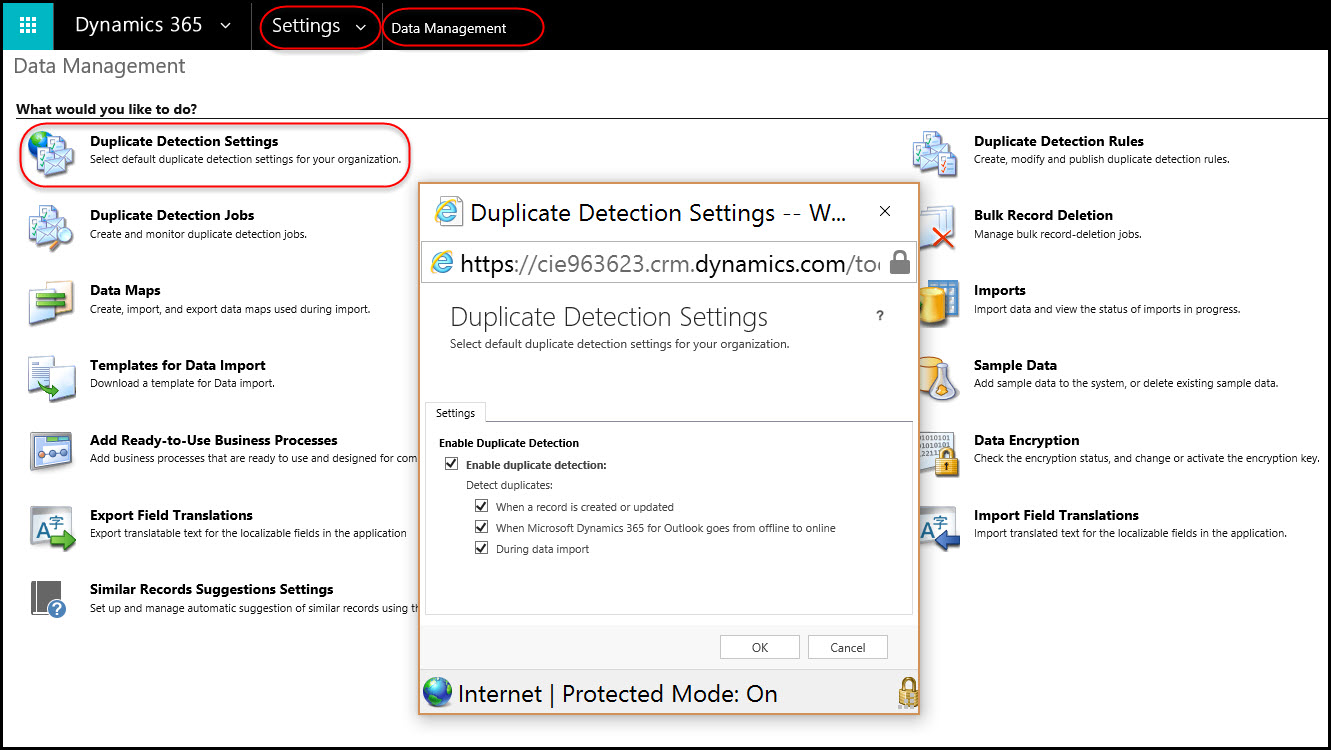The width and height of the screenshot is (1331, 750).
Task: Click the Duplicate Detection Rules icon
Action: click(x=935, y=153)
